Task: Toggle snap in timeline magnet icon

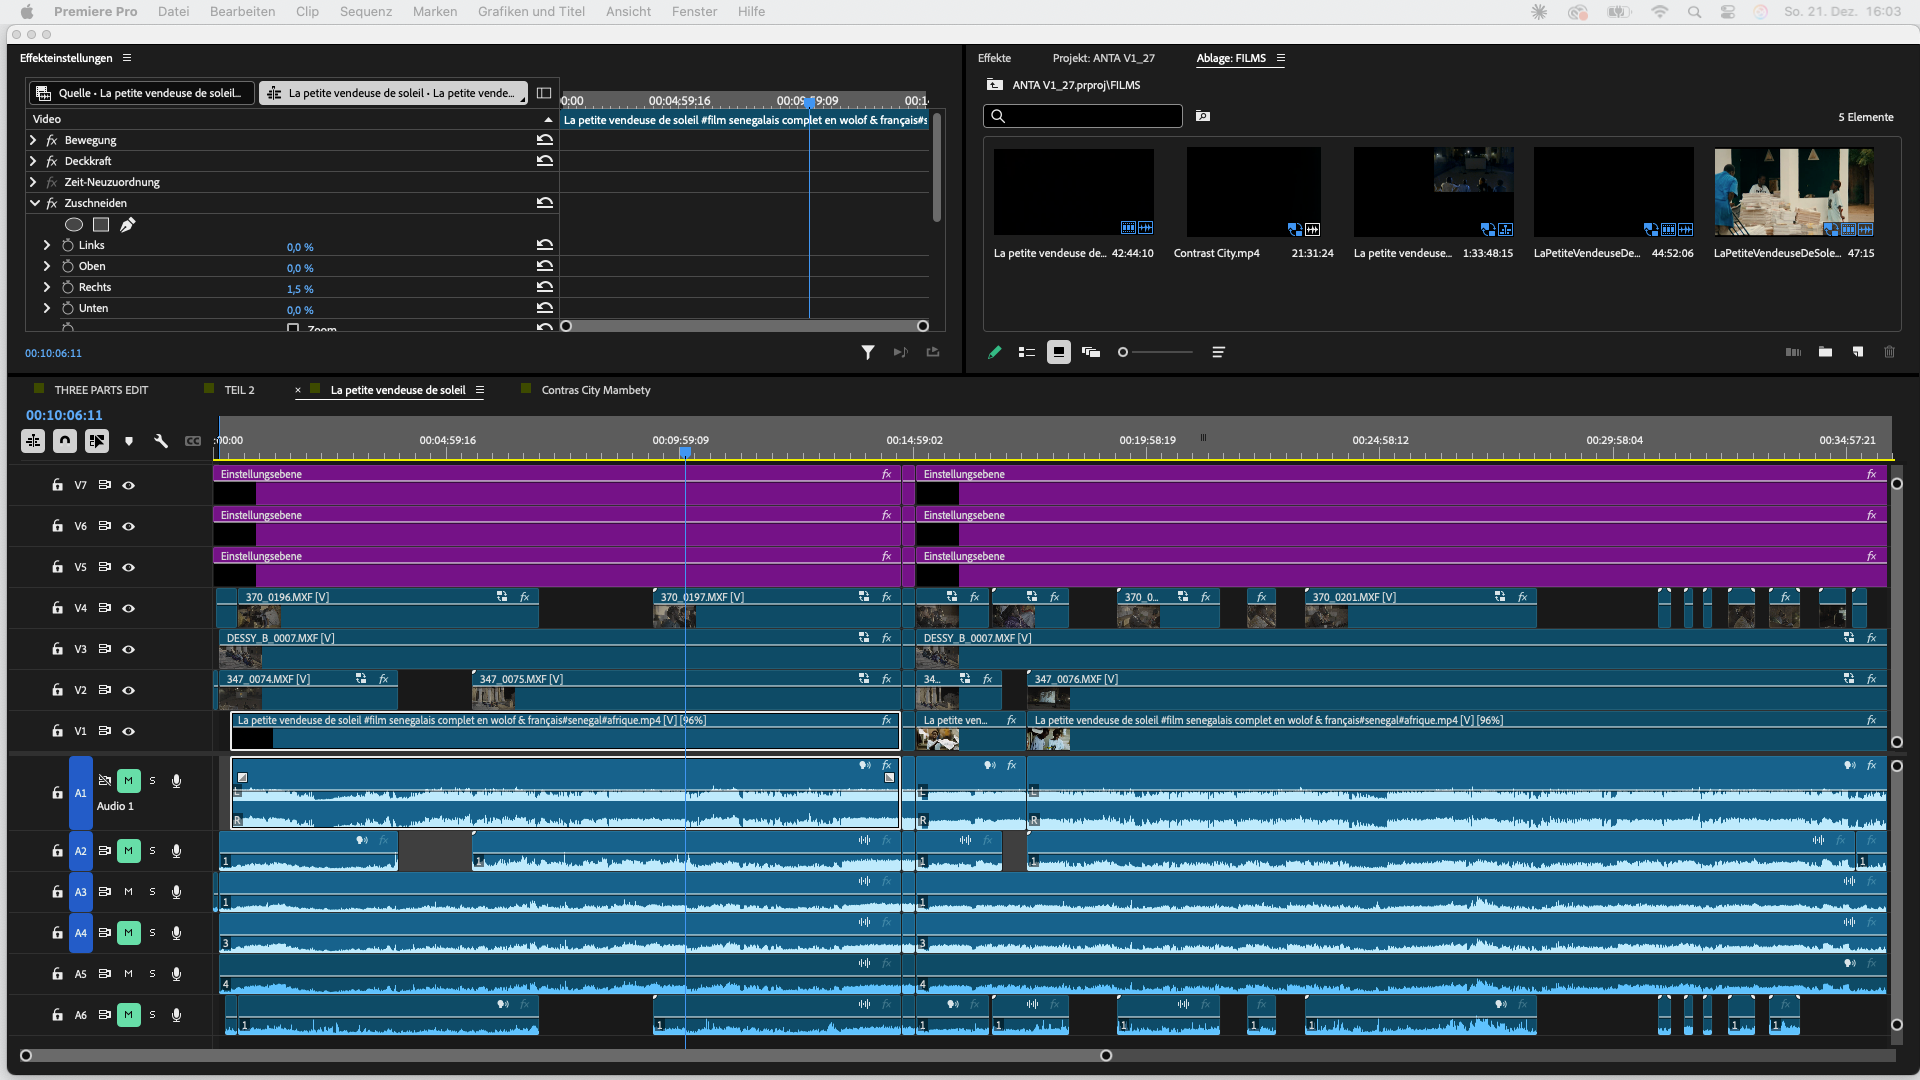Action: click(65, 441)
